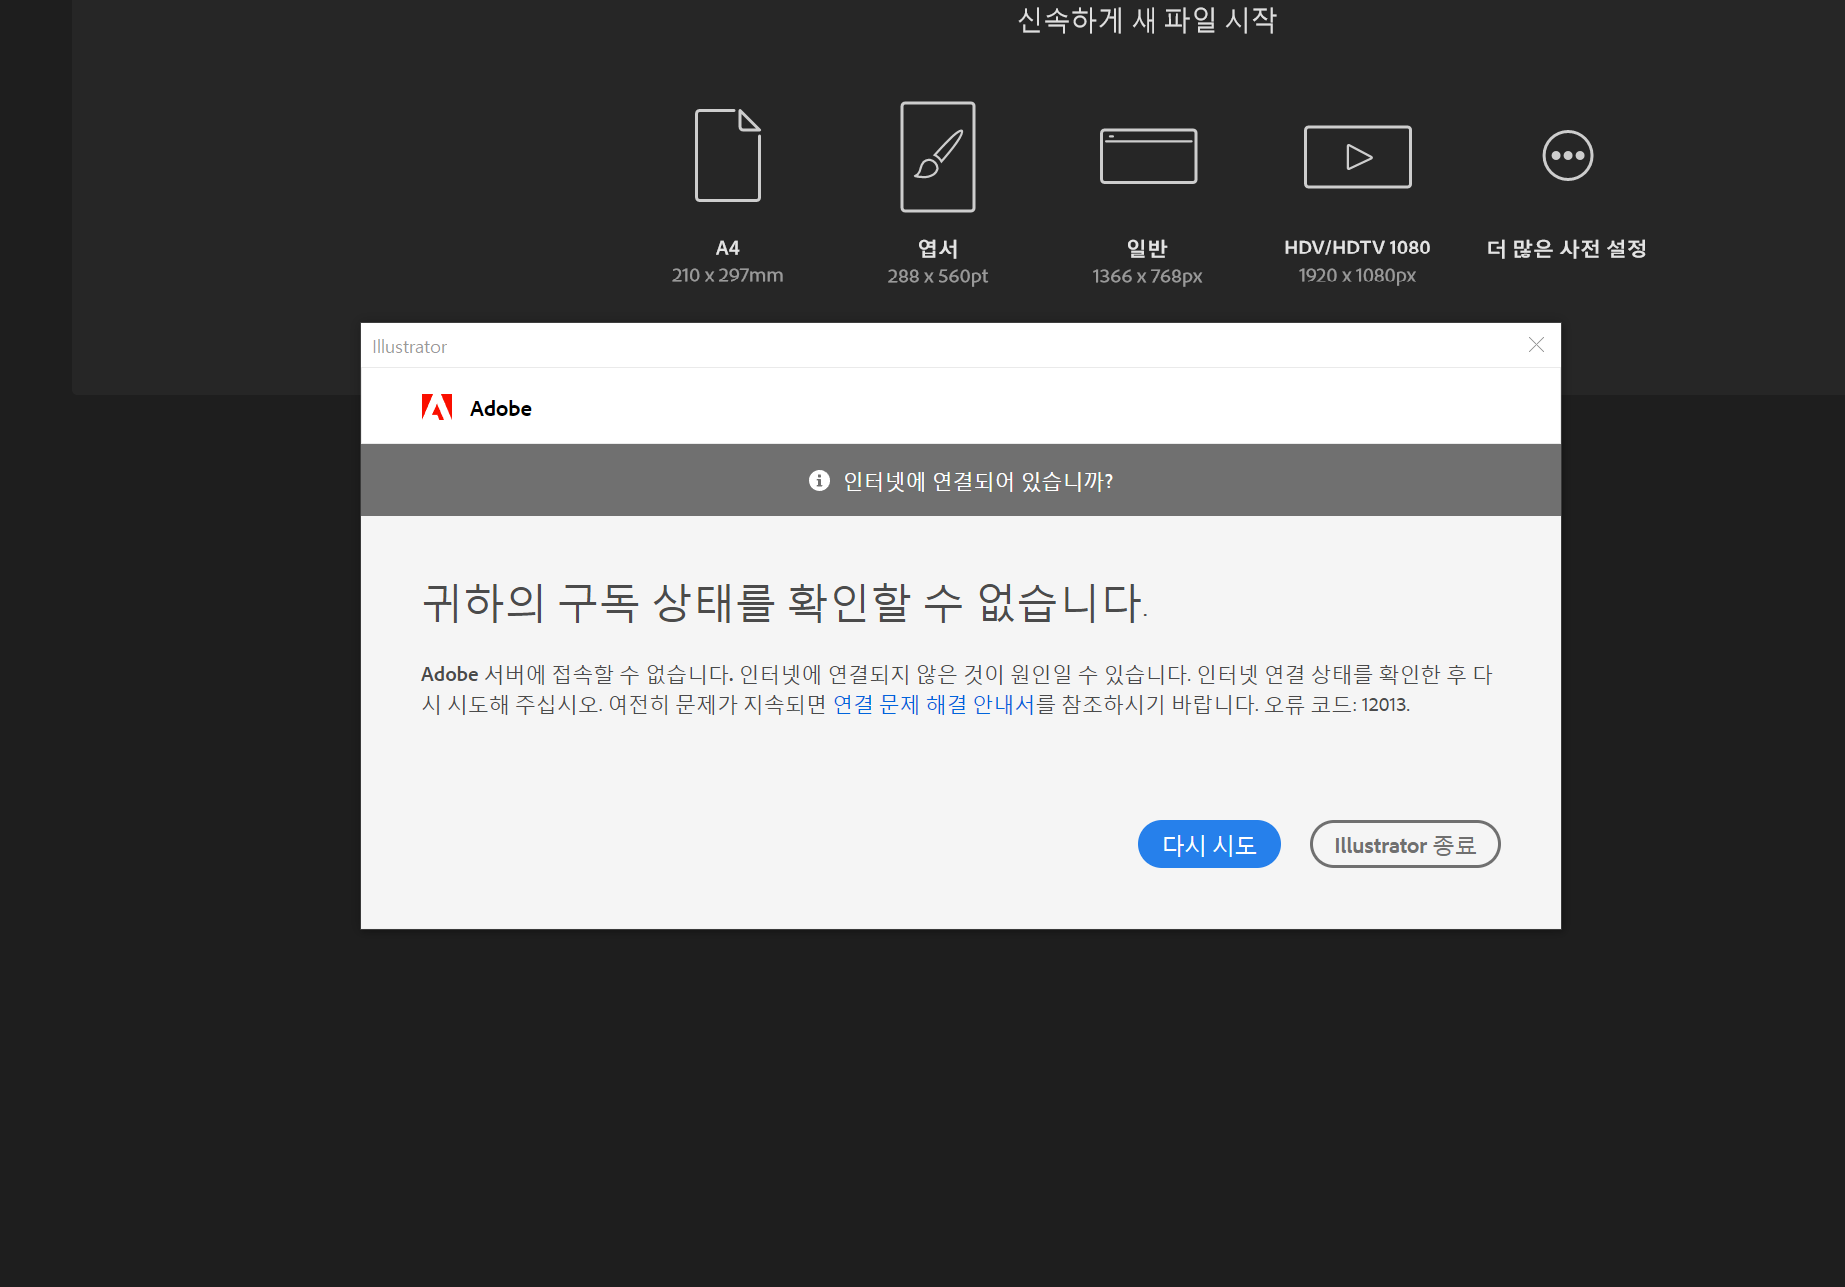Screen dimensions: 1845x1287
Task: Click the page icon above A4 label
Action: tap(728, 156)
